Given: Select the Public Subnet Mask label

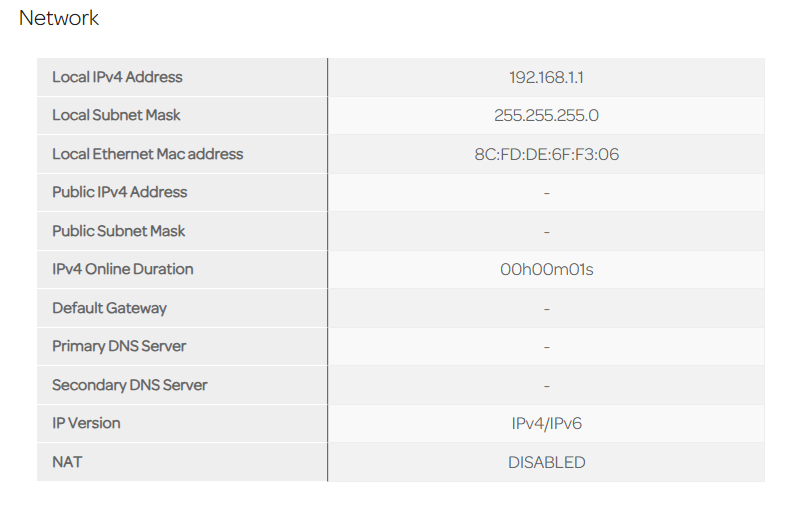Looking at the screenshot, I should coord(119,231).
